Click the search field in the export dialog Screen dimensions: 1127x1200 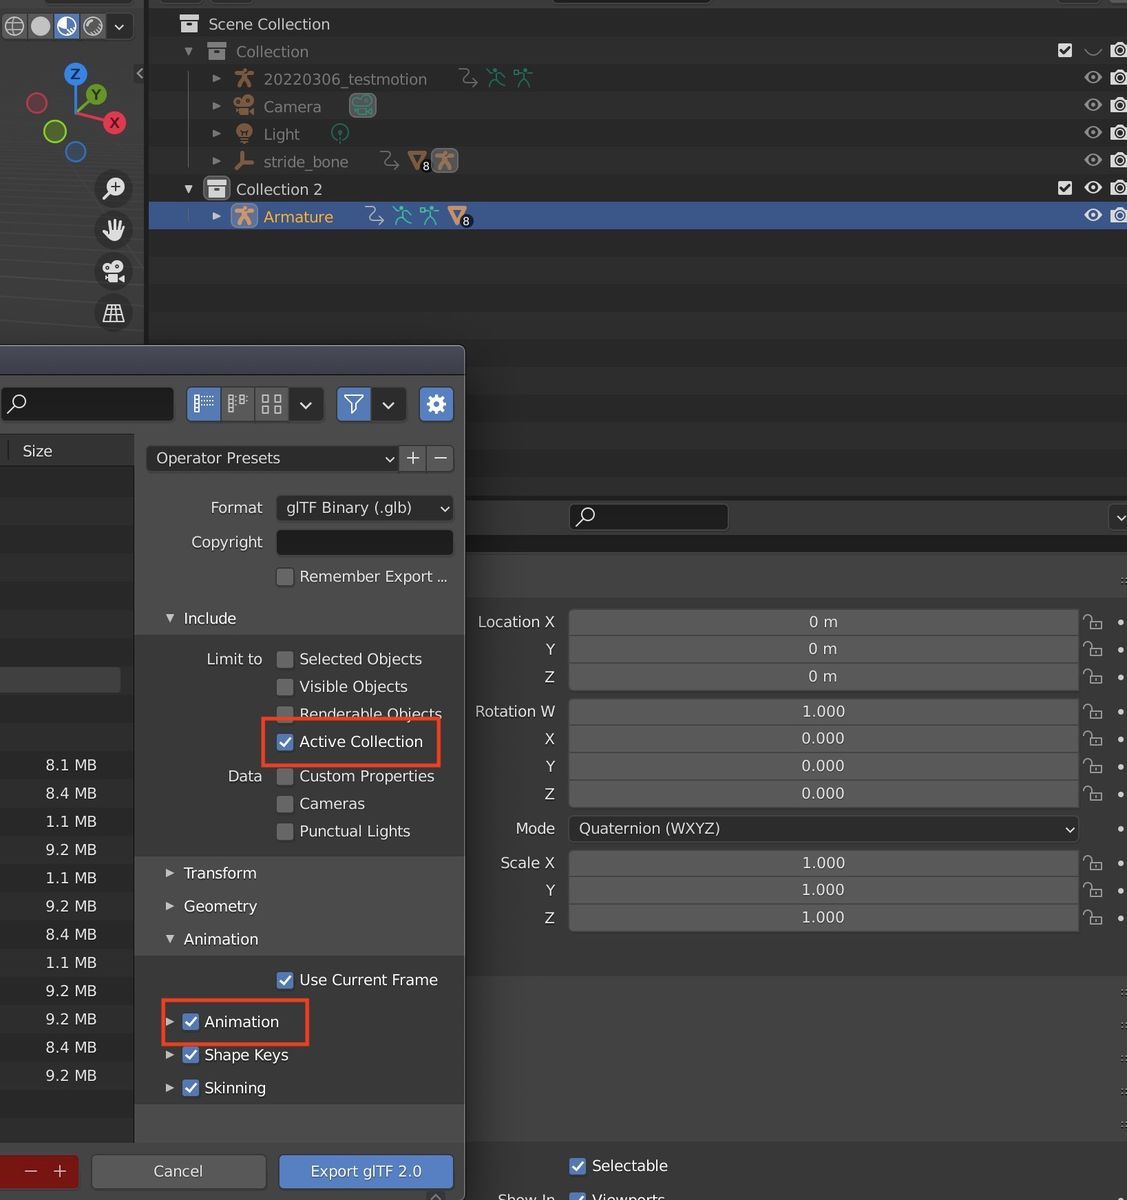[87, 403]
